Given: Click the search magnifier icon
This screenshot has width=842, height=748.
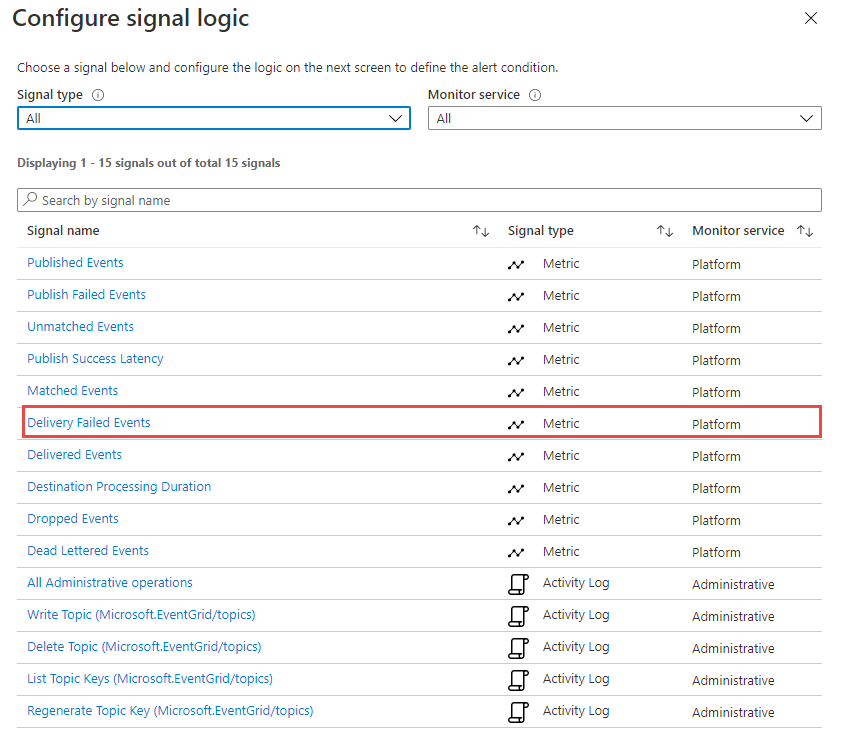Looking at the screenshot, I should click(x=30, y=199).
